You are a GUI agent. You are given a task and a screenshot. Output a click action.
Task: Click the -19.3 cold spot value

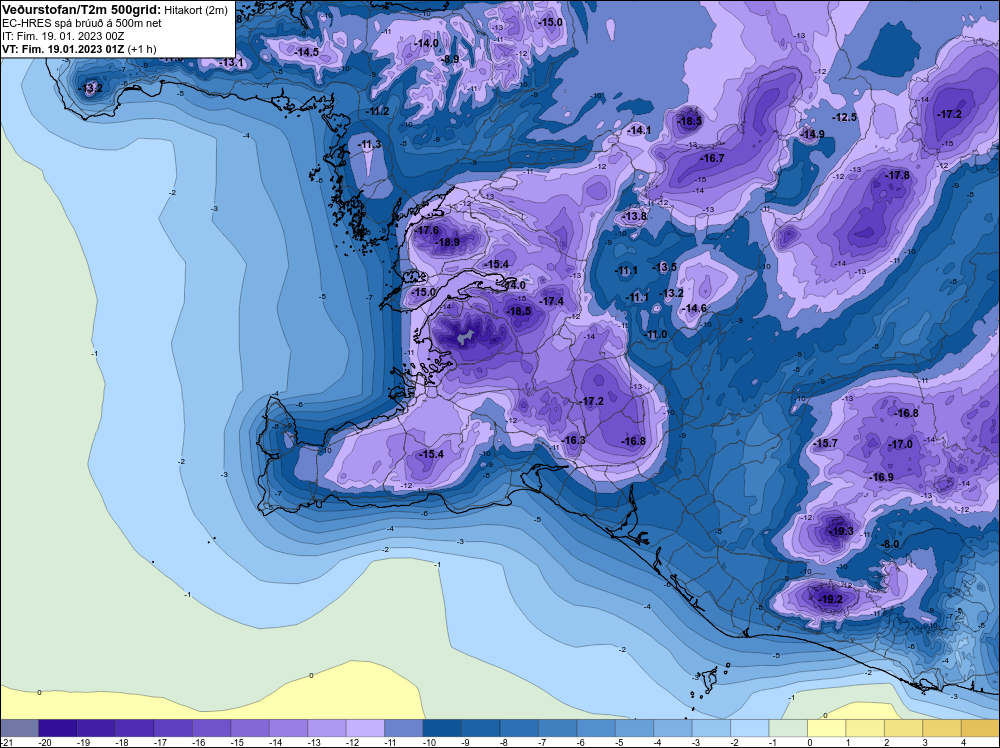(x=841, y=531)
